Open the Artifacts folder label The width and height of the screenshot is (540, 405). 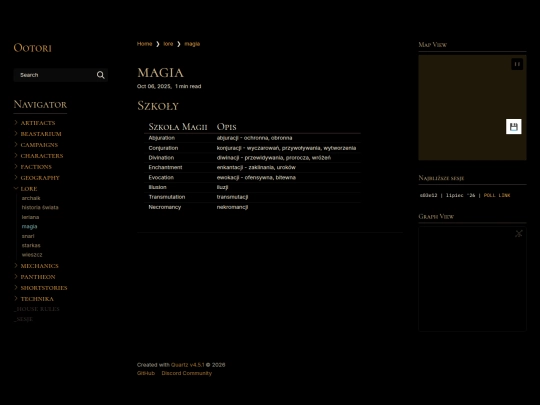tap(38, 123)
